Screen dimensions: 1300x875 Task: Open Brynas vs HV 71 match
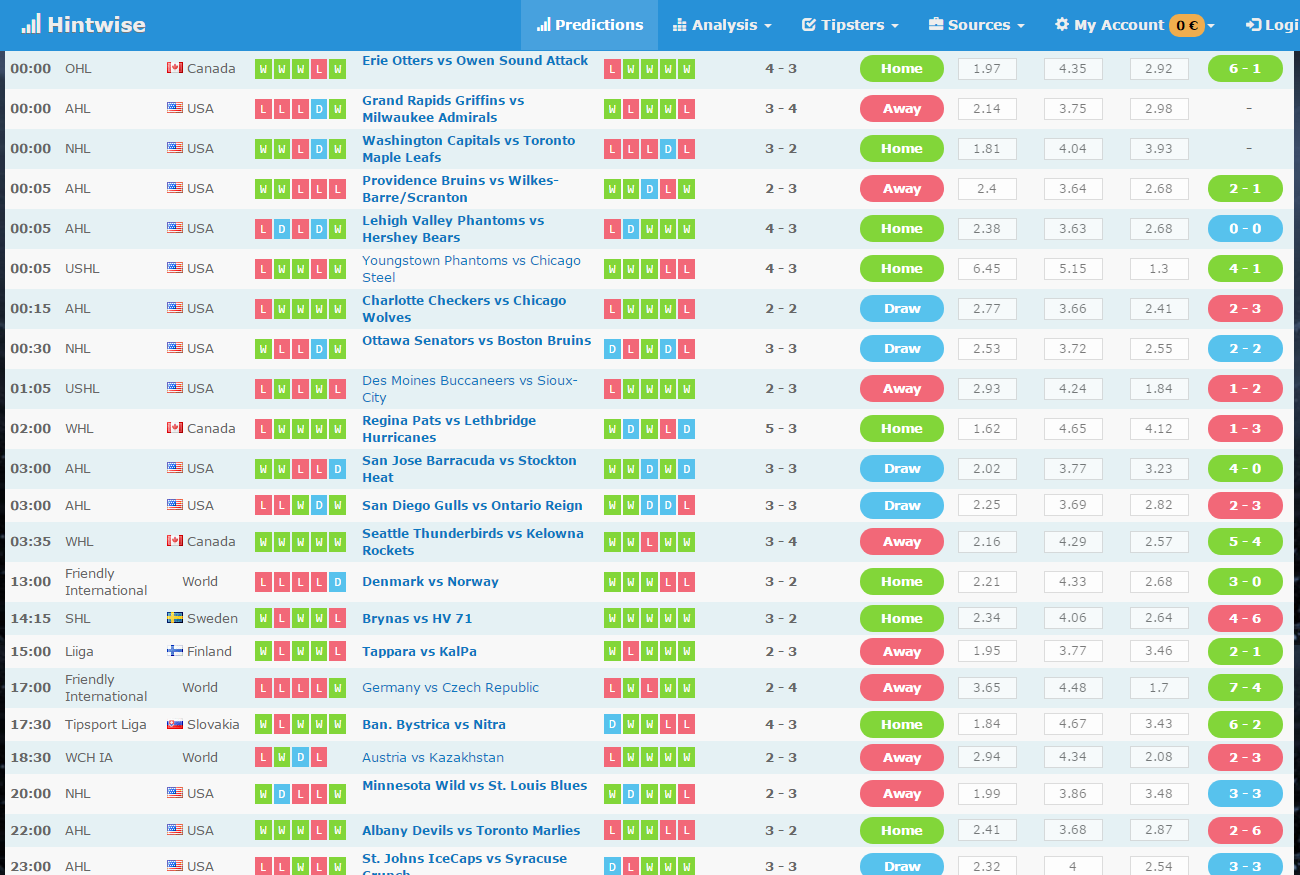417,619
